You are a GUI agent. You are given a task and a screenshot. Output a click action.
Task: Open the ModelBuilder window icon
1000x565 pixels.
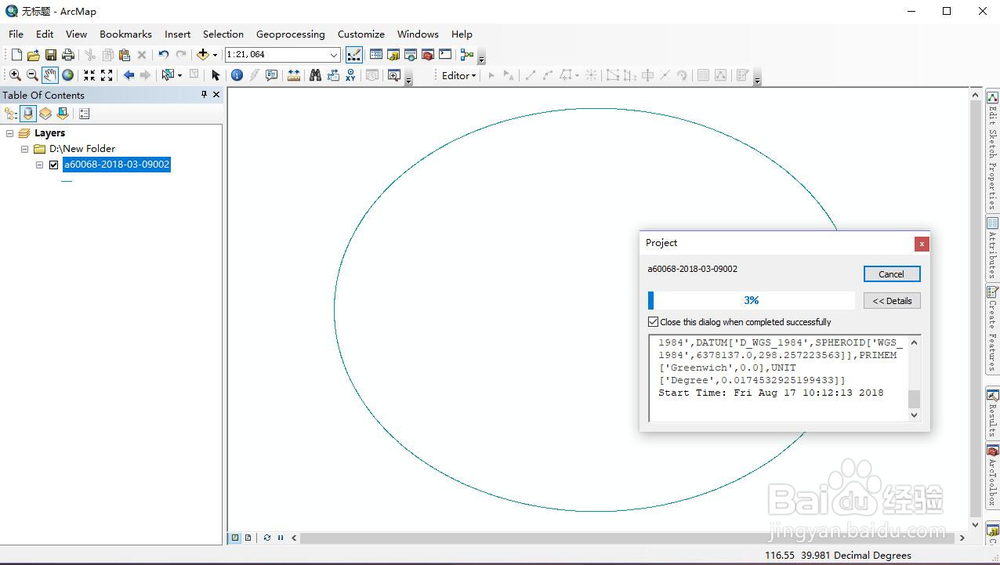pos(467,55)
